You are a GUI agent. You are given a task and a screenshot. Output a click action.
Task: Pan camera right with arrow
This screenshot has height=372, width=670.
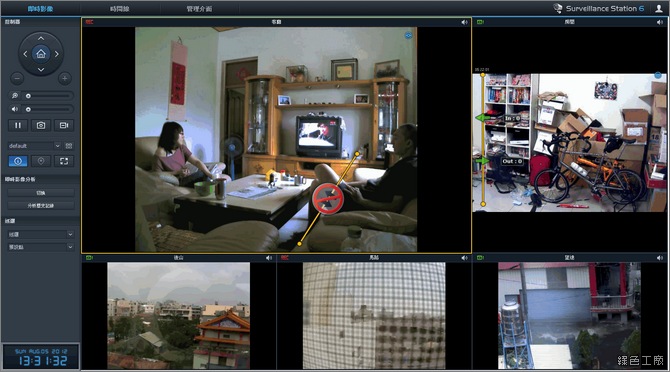coord(56,54)
